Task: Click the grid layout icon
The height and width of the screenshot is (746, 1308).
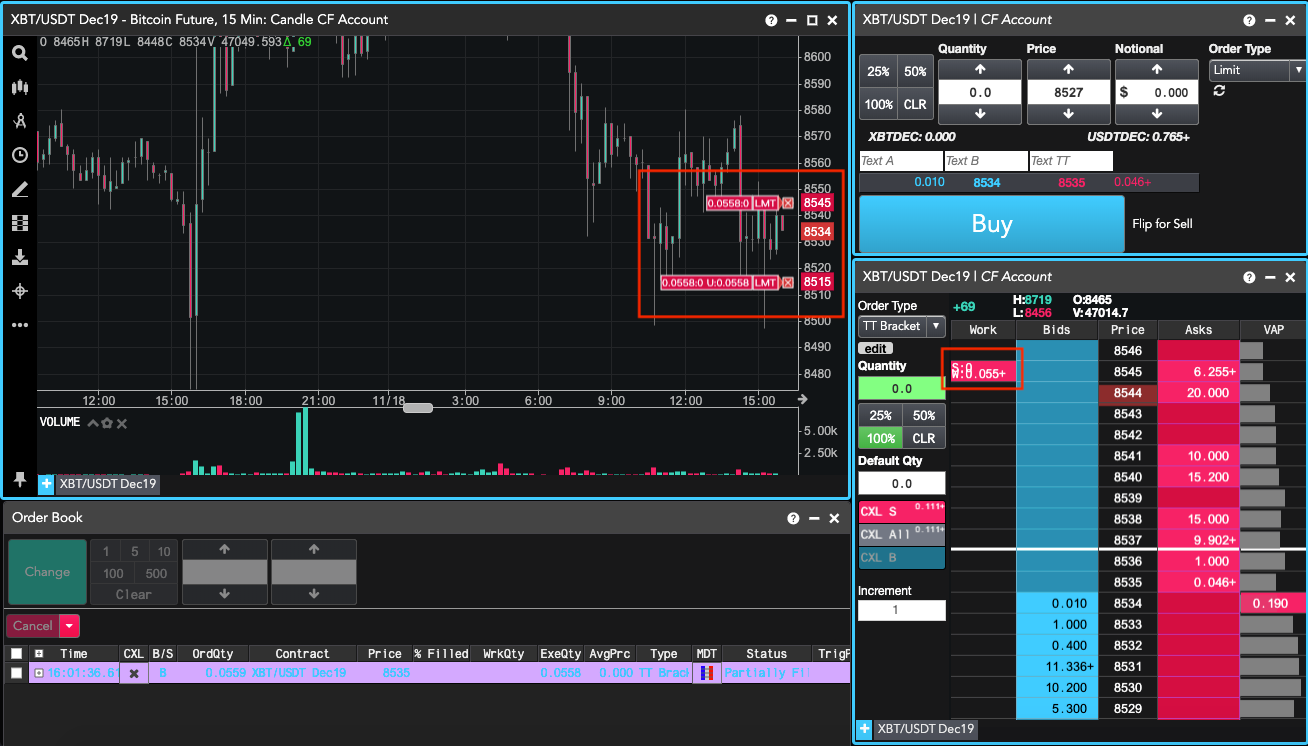Action: (19, 222)
